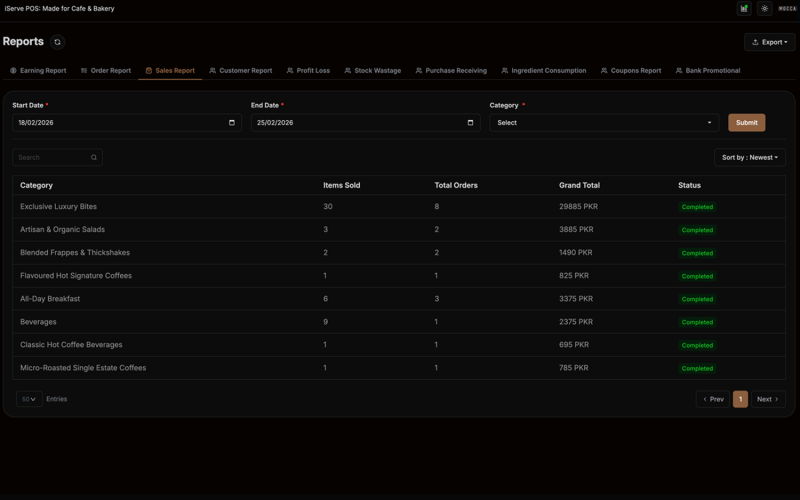
Task: Open Sort by Newest dropdown
Action: click(749, 157)
